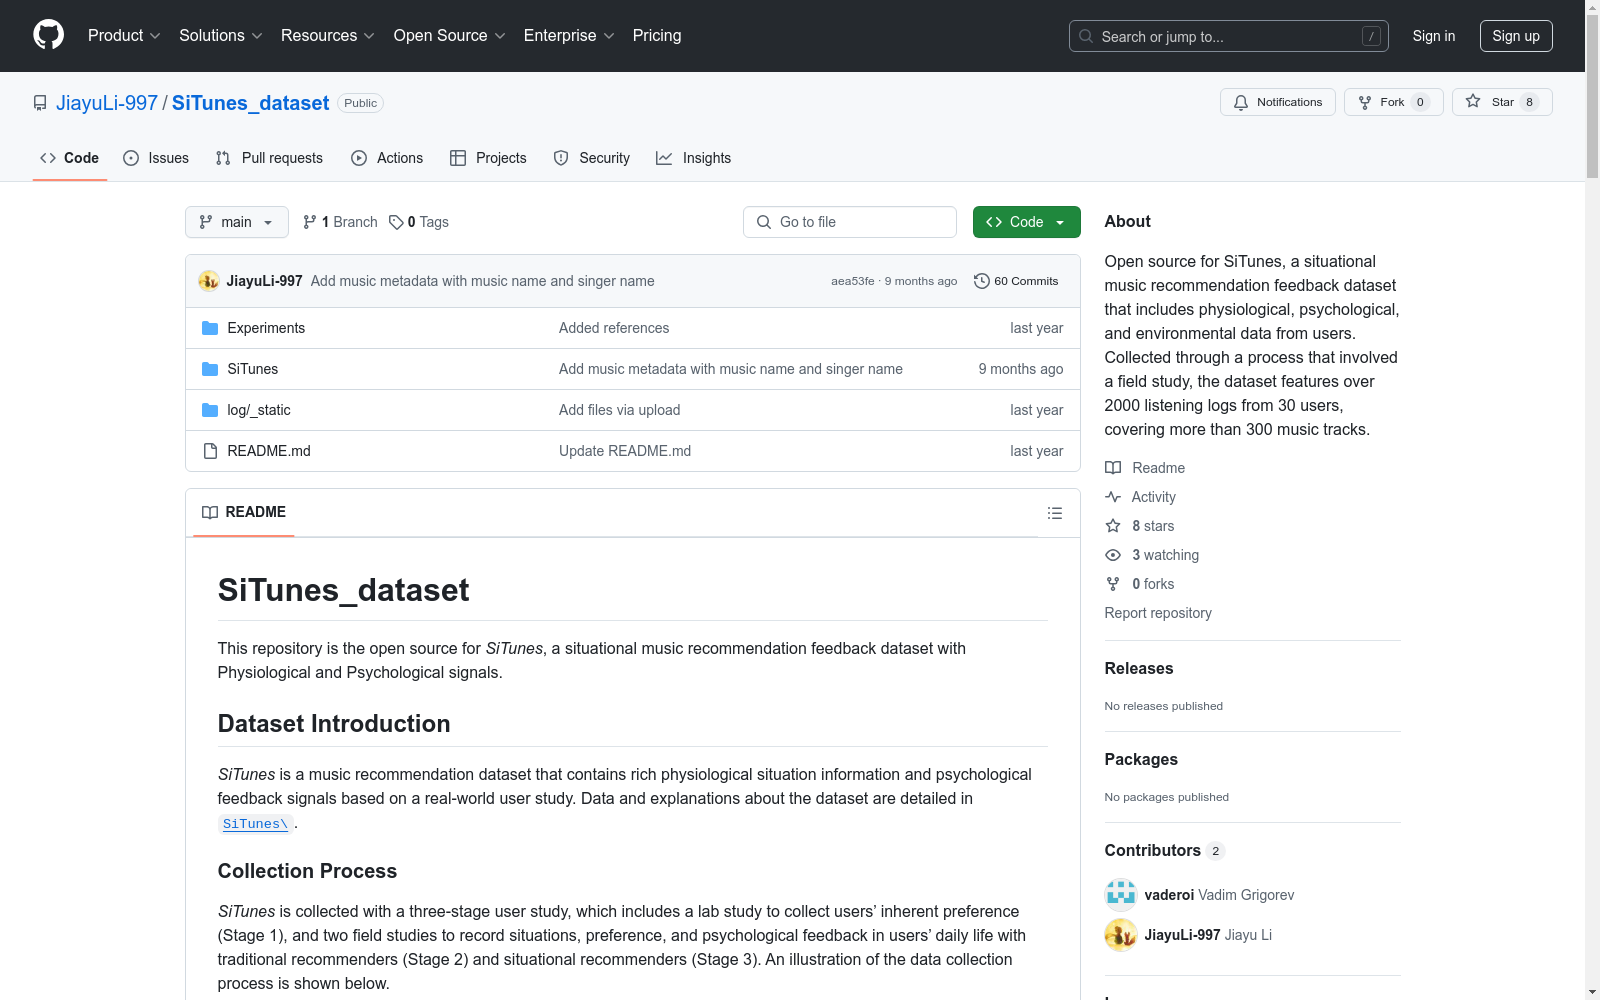Open the latest commit message link
Image resolution: width=1600 pixels, height=1000 pixels.
(482, 281)
